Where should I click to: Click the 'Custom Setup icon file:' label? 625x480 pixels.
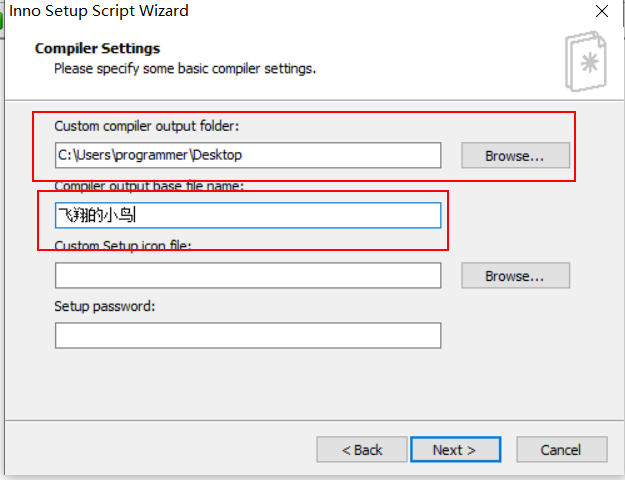123,245
